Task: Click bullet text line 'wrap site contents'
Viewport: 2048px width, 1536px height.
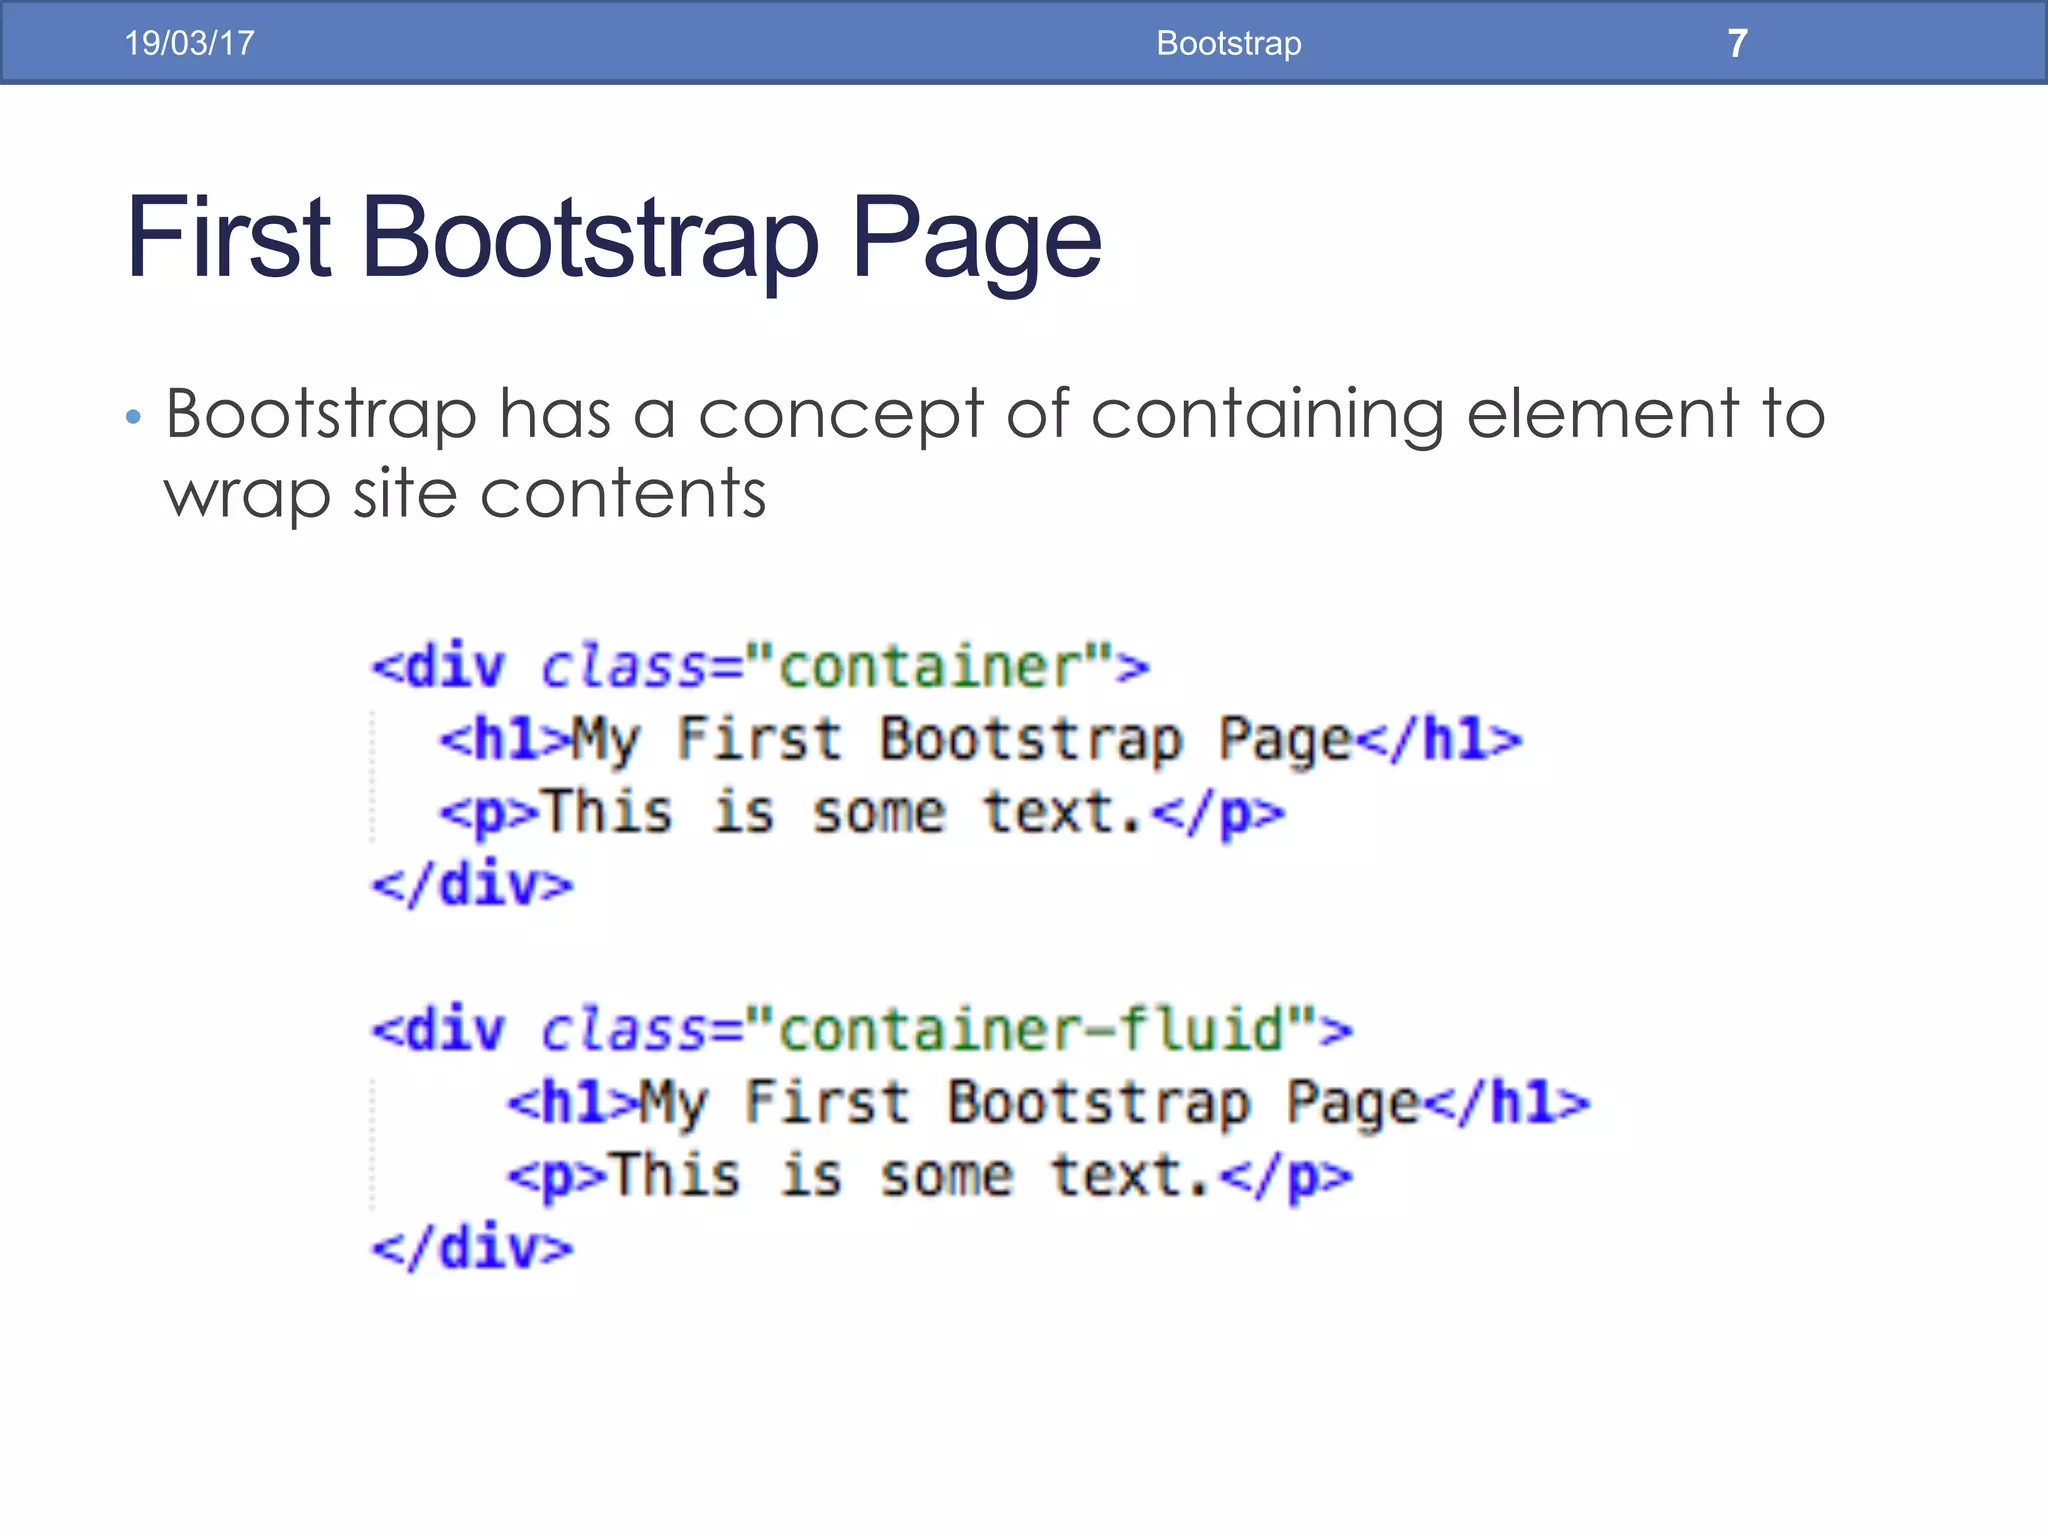Action: (x=465, y=494)
